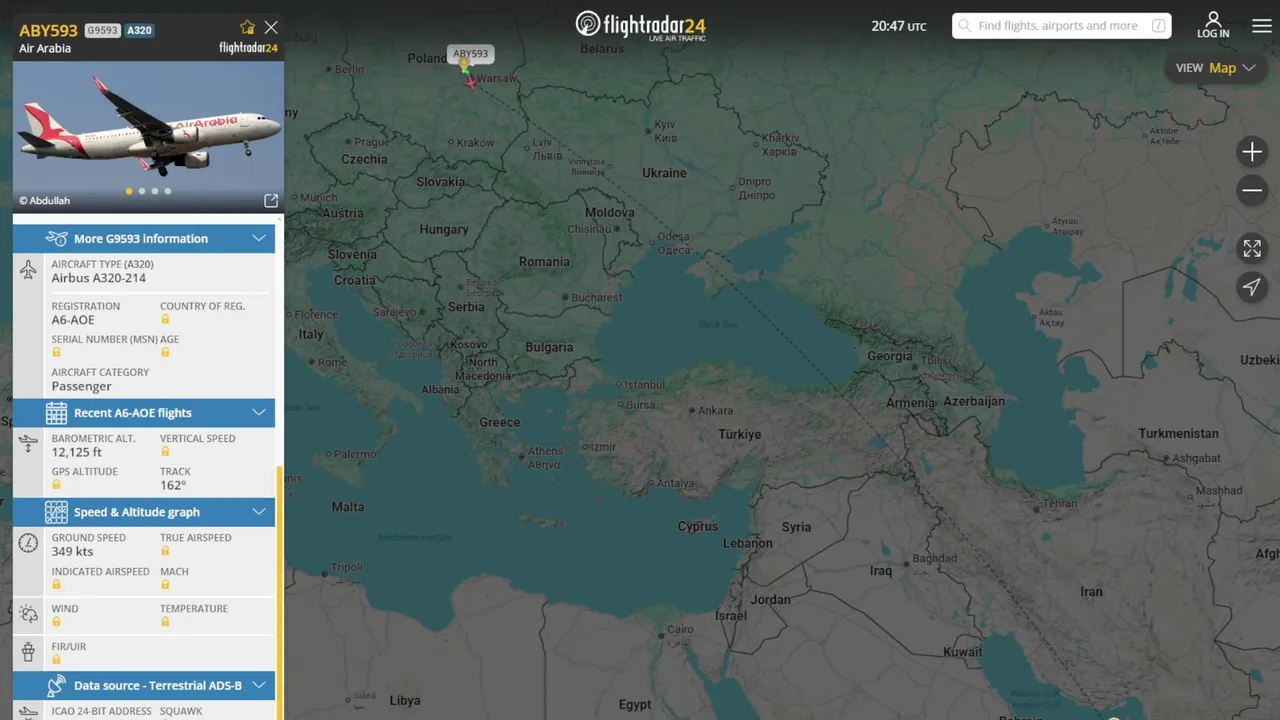
Task: Click the 20:47 UTC clock
Action: 898,26
